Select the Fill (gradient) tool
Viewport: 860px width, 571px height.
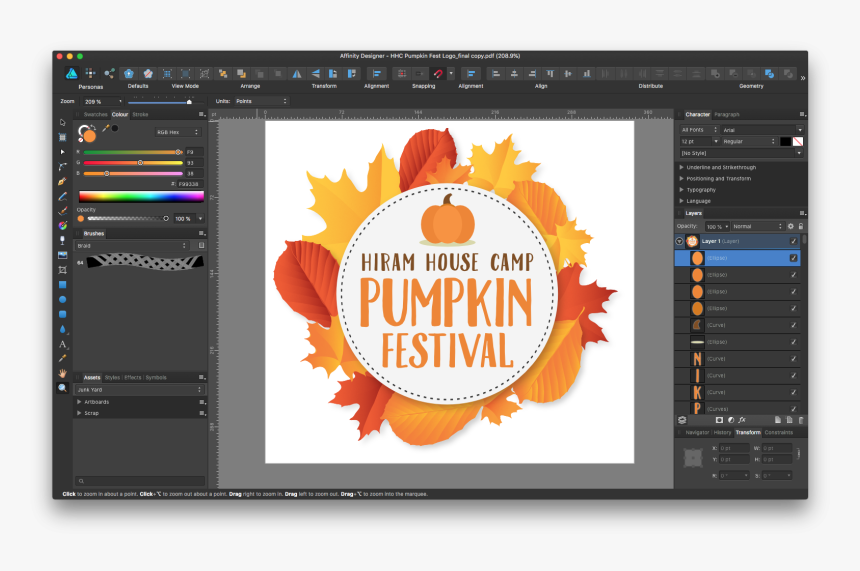point(63,225)
